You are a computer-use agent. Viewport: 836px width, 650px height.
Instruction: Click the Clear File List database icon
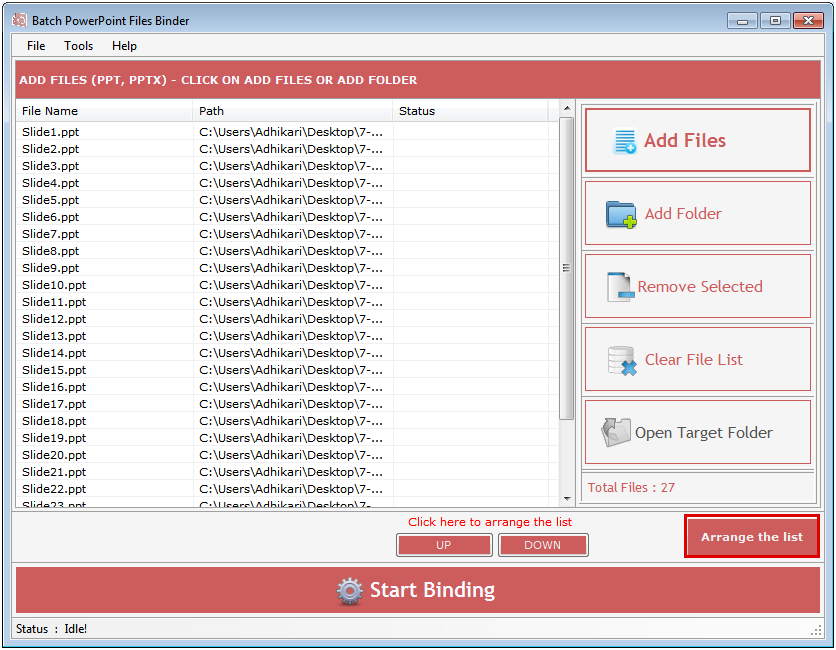tap(622, 360)
